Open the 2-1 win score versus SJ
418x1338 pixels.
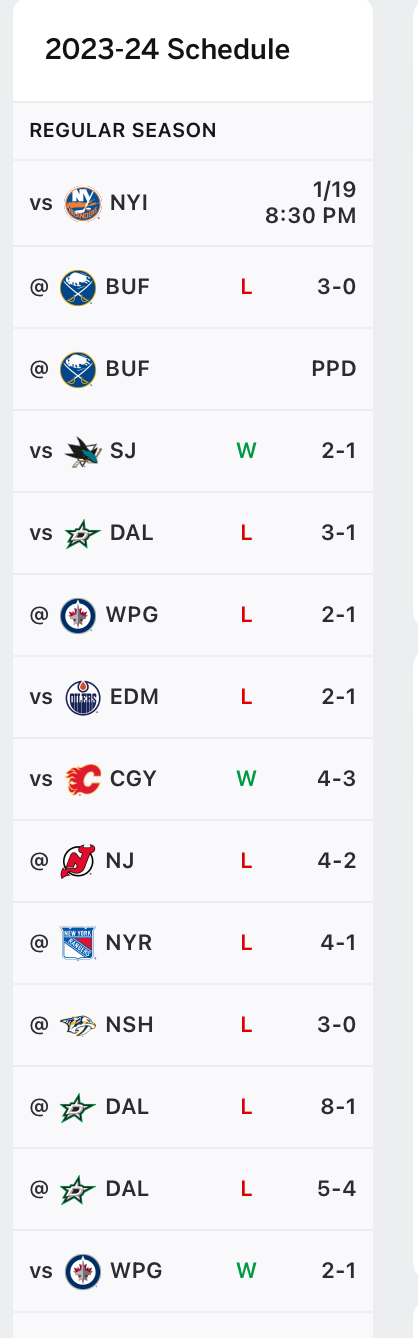tap(338, 450)
